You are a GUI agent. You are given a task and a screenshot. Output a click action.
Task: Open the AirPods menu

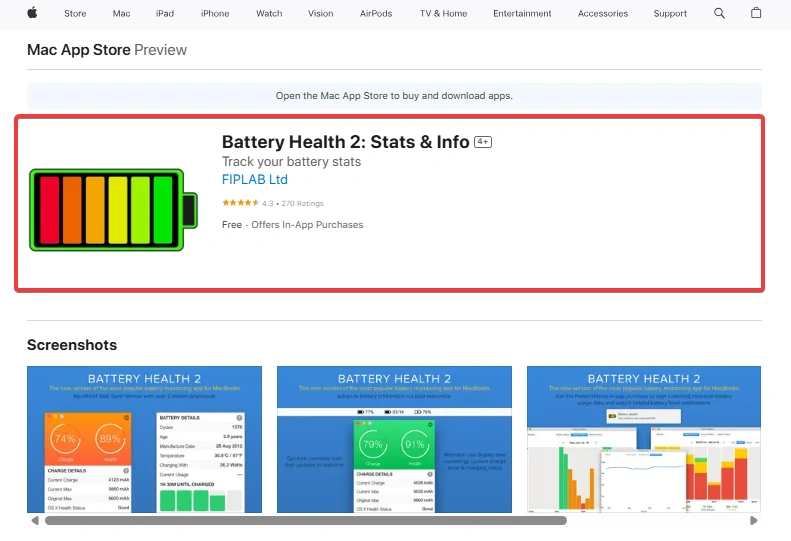click(376, 14)
